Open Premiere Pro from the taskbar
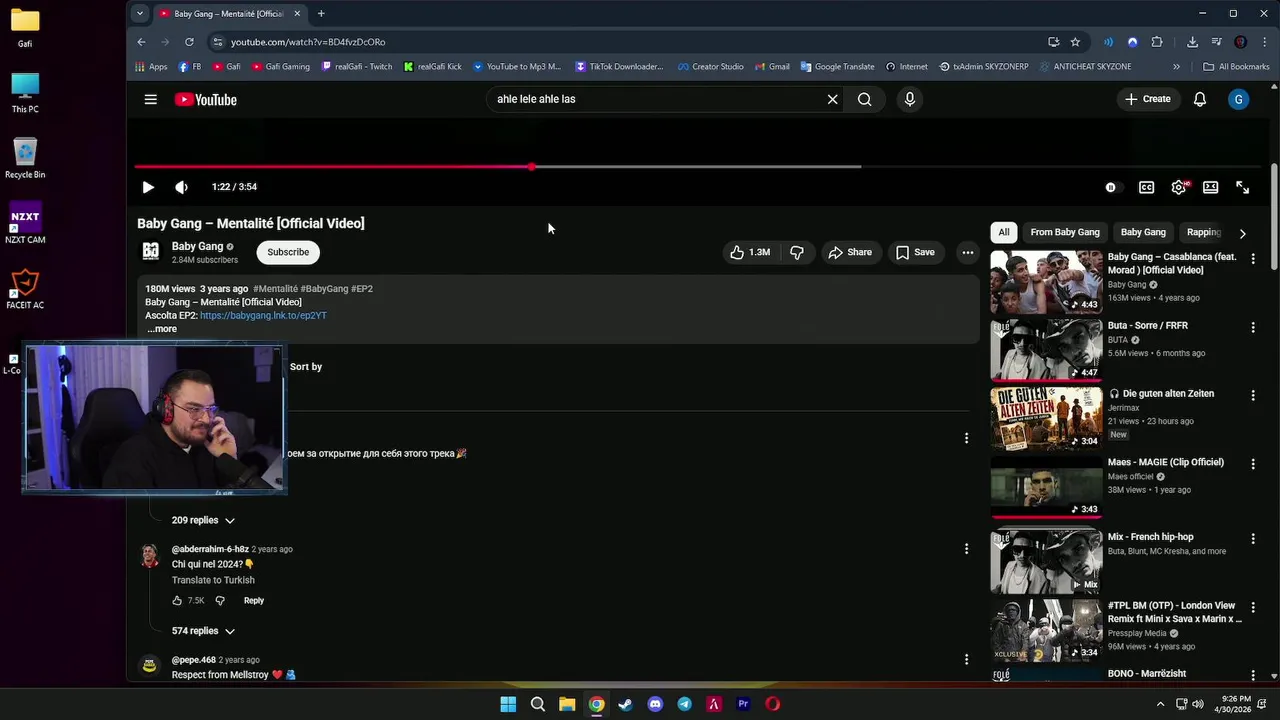This screenshot has width=1280, height=720. pyautogui.click(x=743, y=704)
